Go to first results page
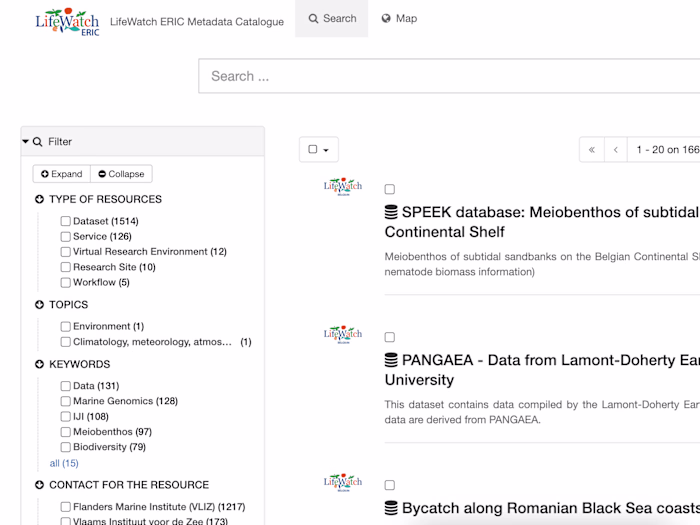The width and height of the screenshot is (700, 525). [x=592, y=150]
